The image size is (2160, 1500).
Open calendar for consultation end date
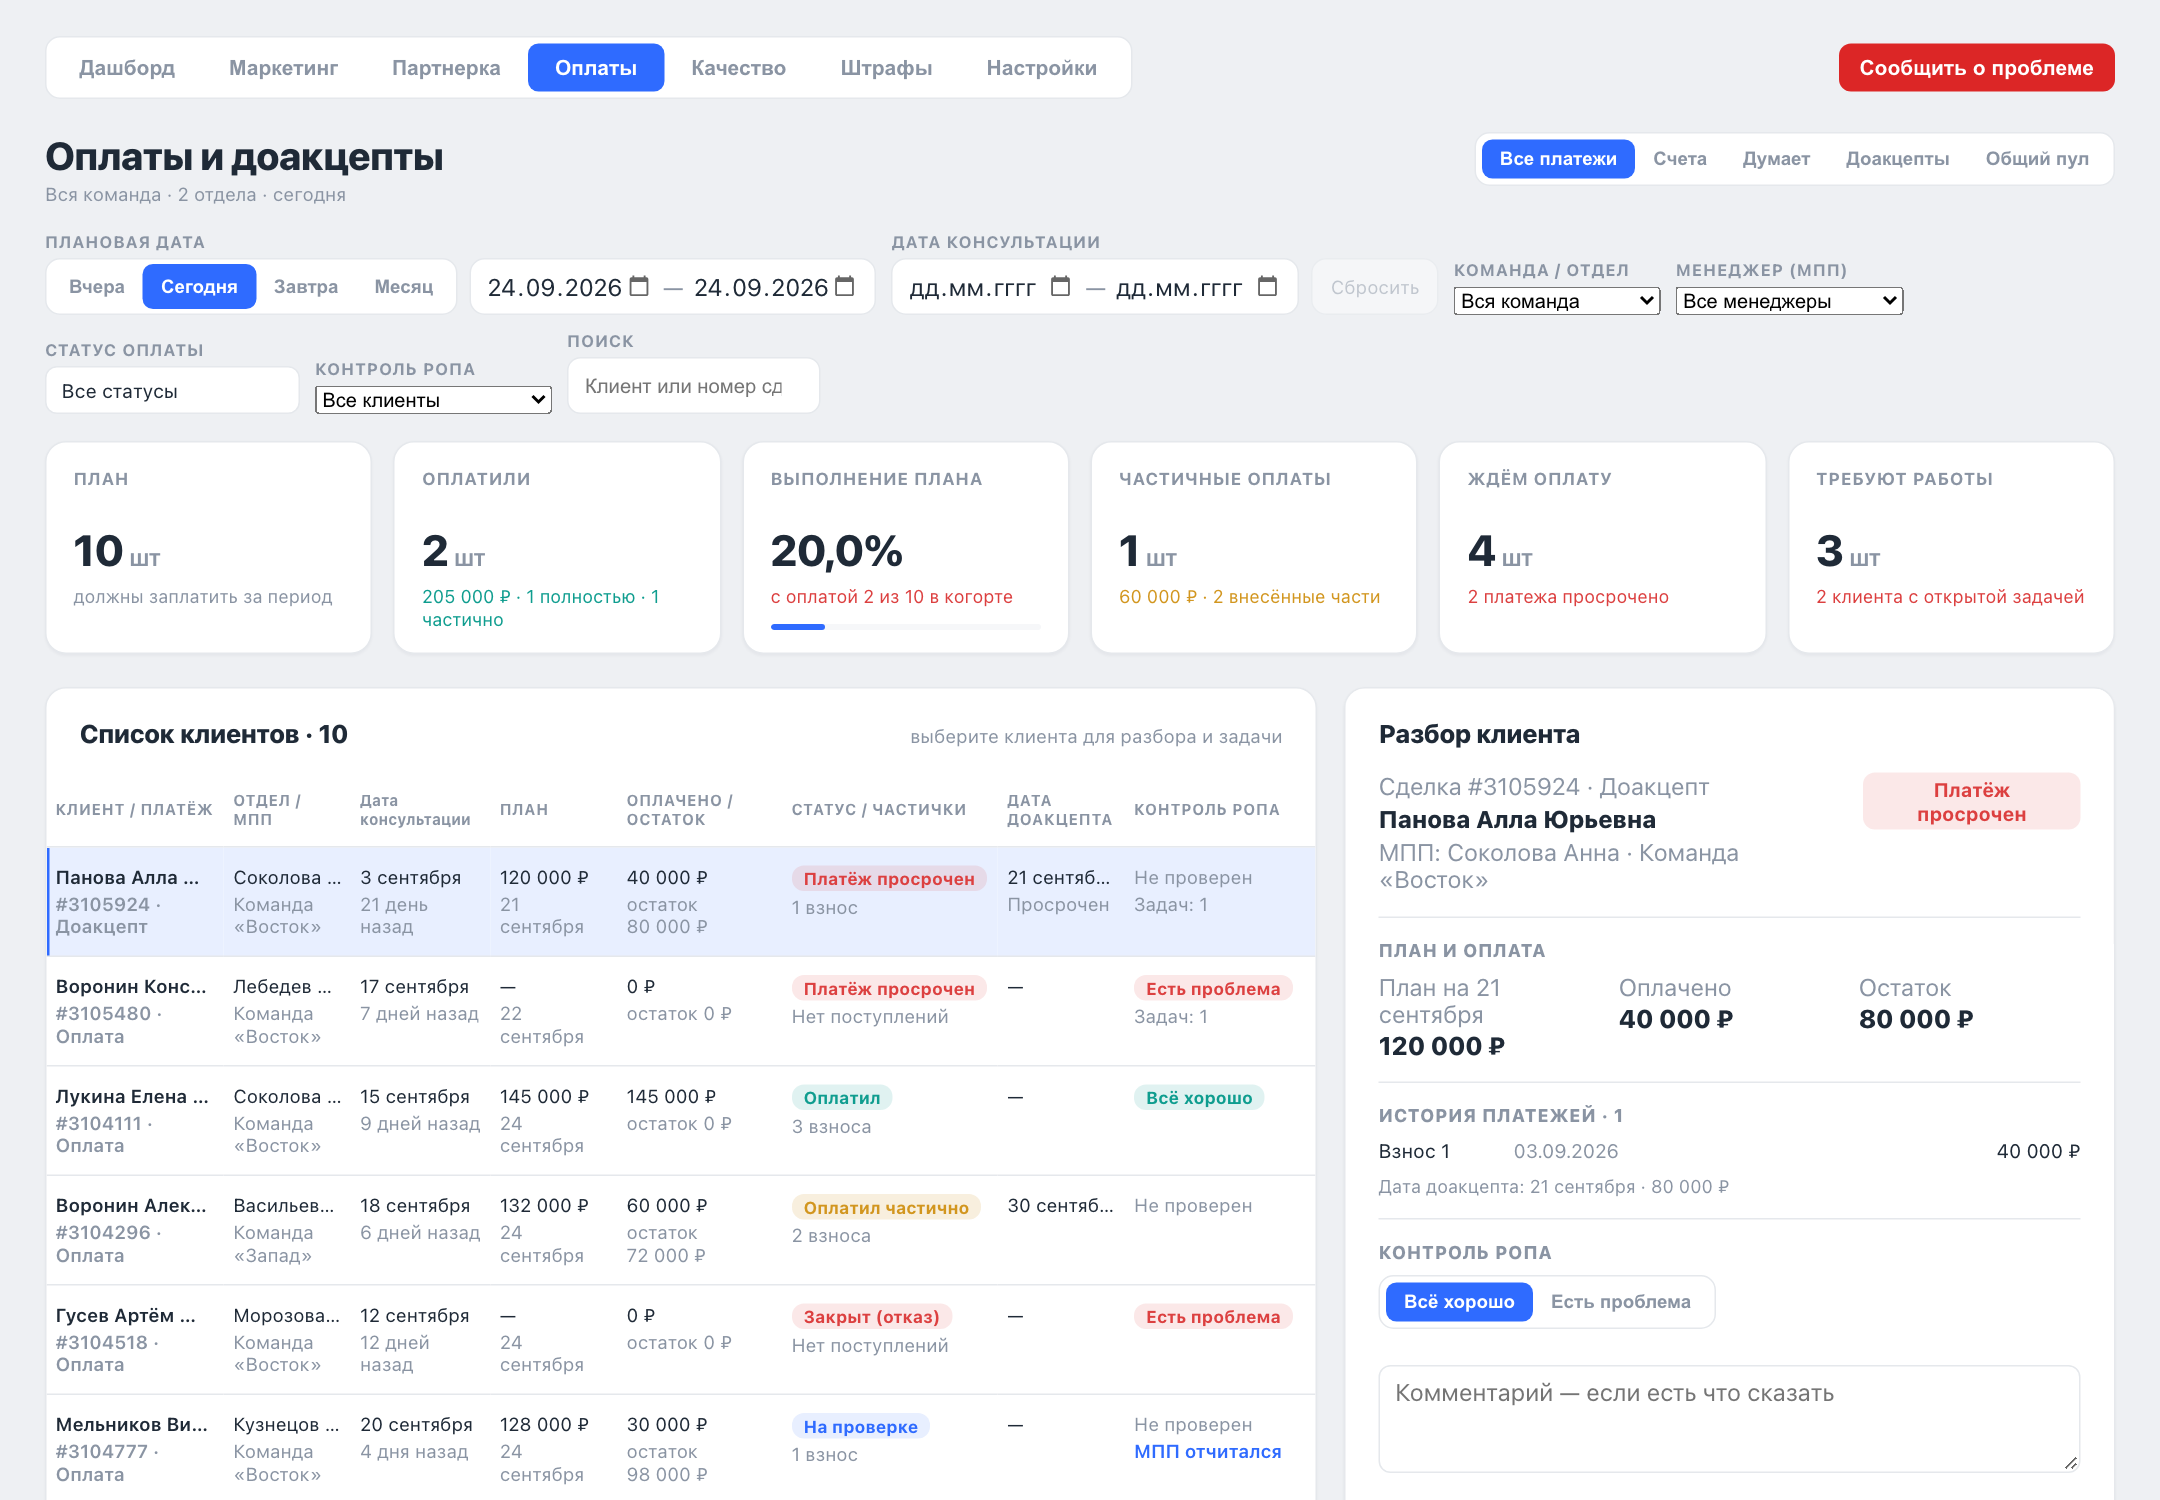(x=1267, y=287)
